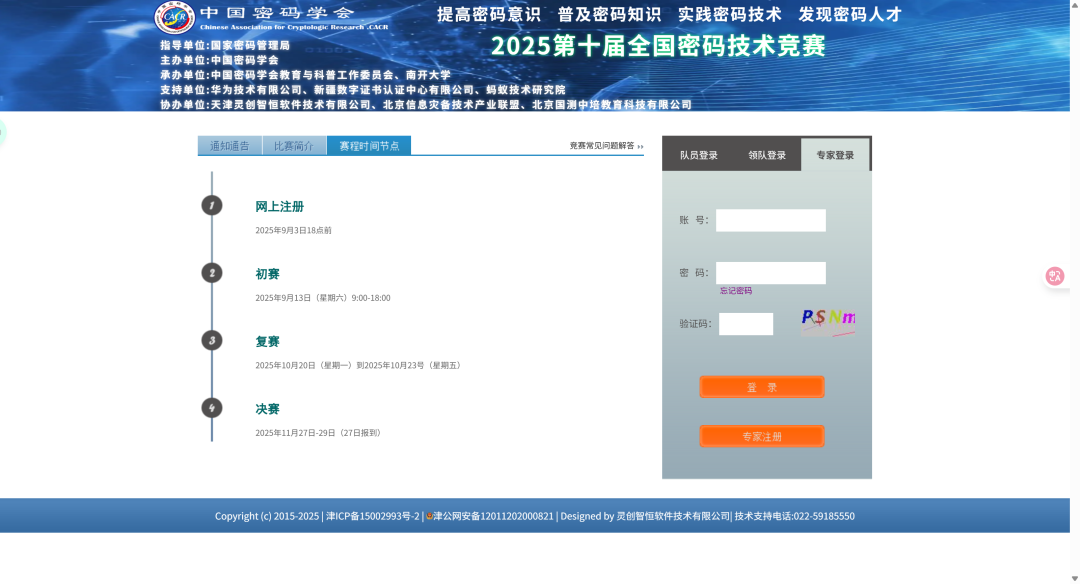Open the pink translation floating icon
The width and height of the screenshot is (1080, 584).
click(1055, 276)
